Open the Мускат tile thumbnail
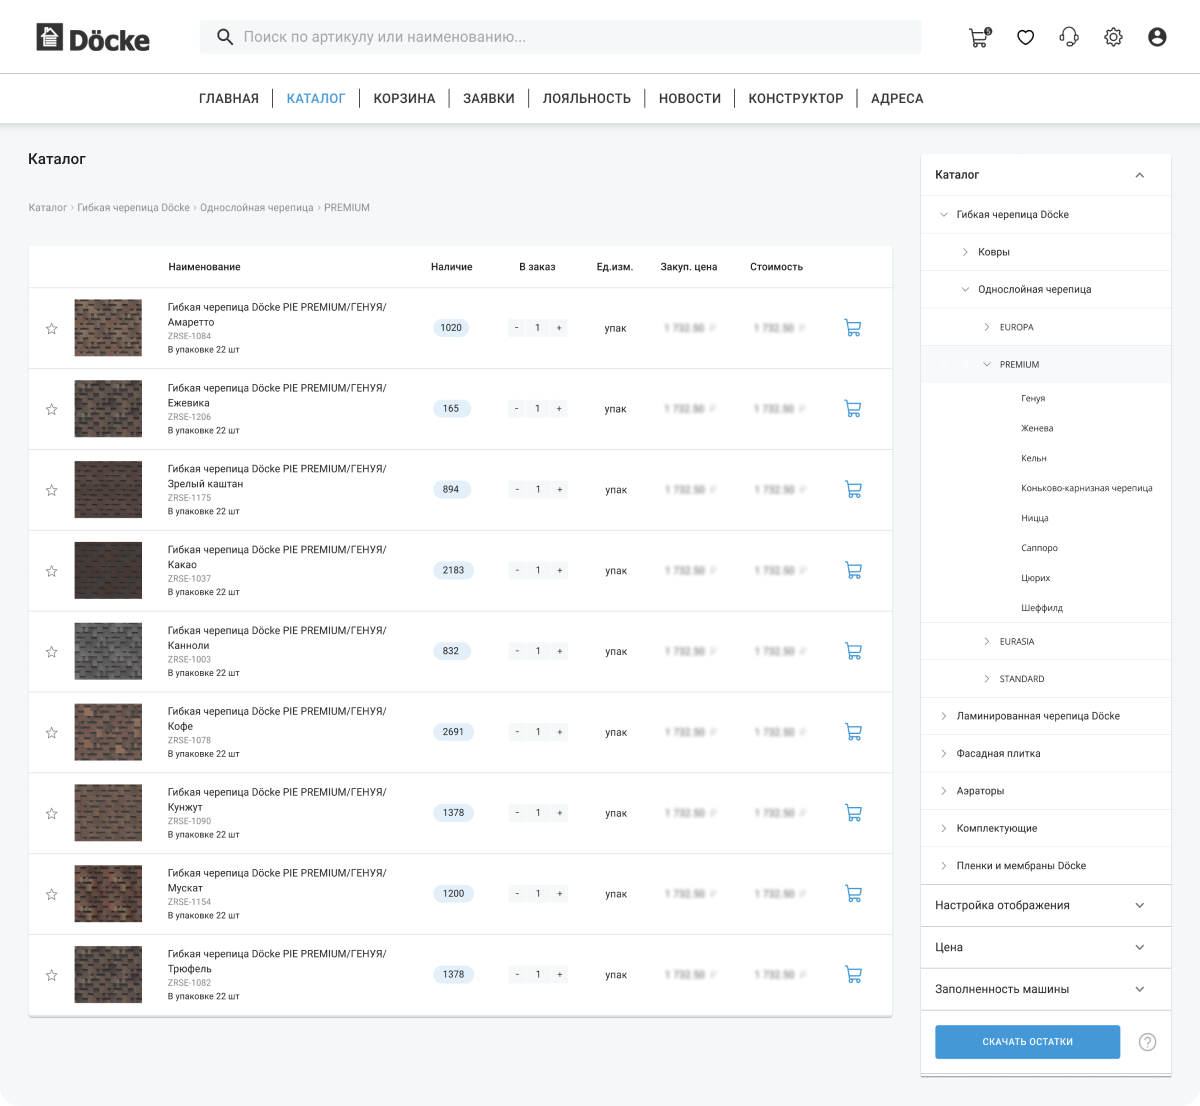The image size is (1200, 1106). click(108, 894)
